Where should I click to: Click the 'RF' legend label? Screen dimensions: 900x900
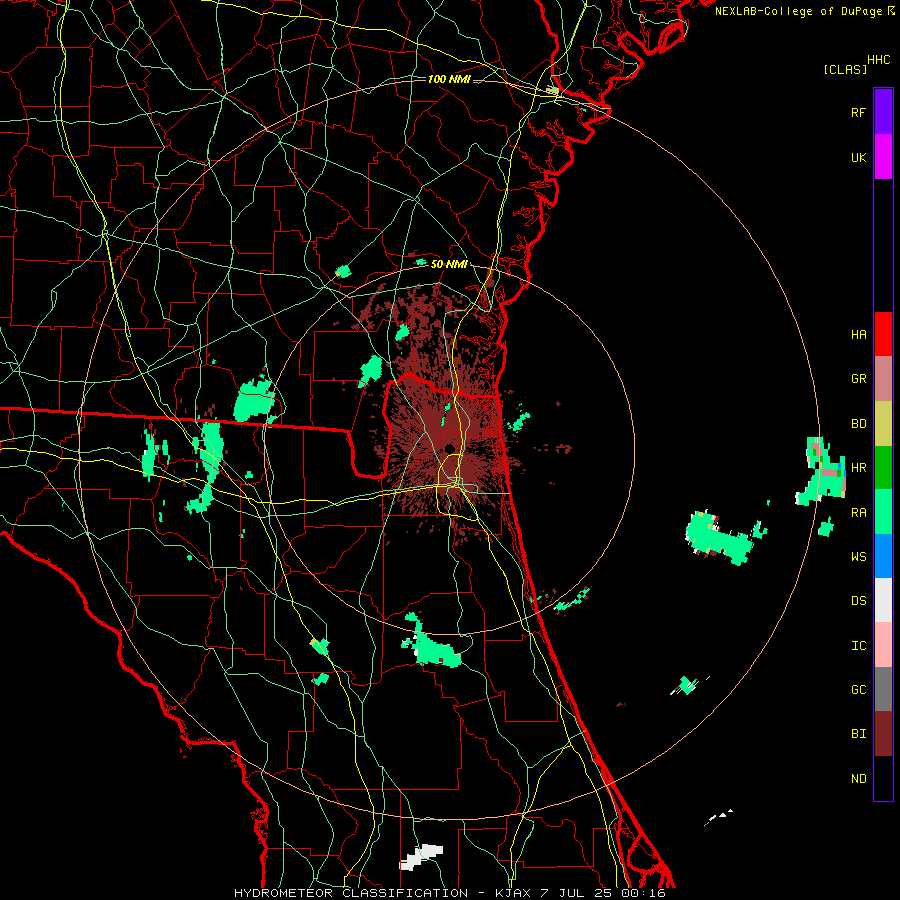(x=858, y=112)
